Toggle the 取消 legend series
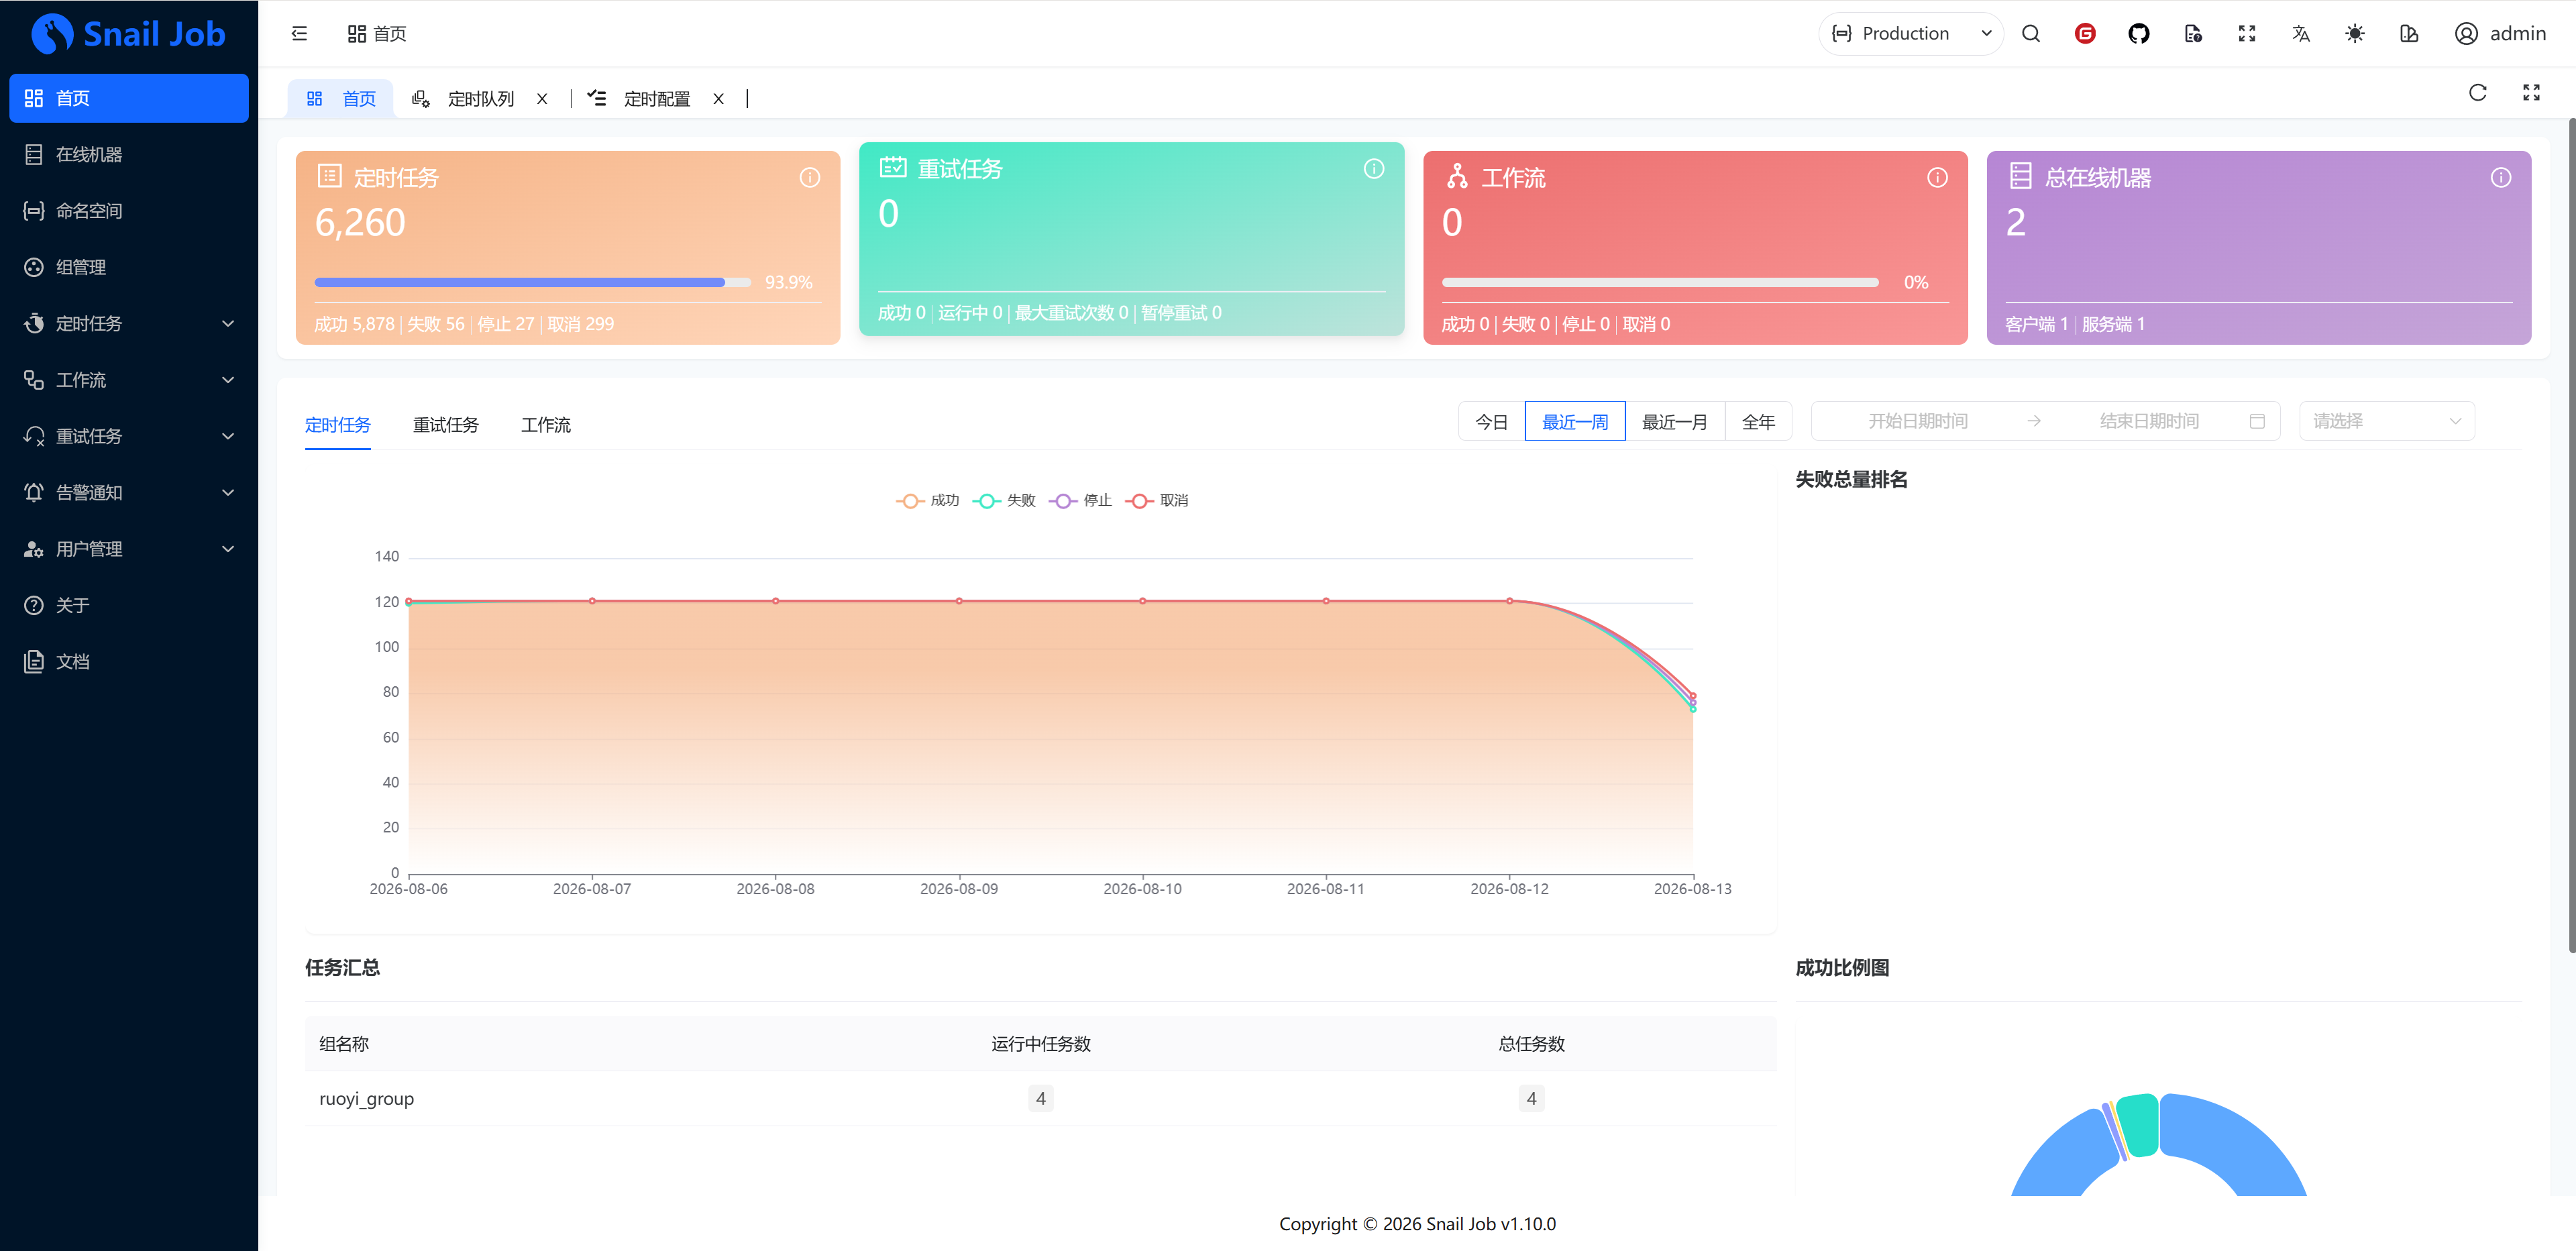Viewport: 2576px width, 1251px height. (x=1157, y=500)
